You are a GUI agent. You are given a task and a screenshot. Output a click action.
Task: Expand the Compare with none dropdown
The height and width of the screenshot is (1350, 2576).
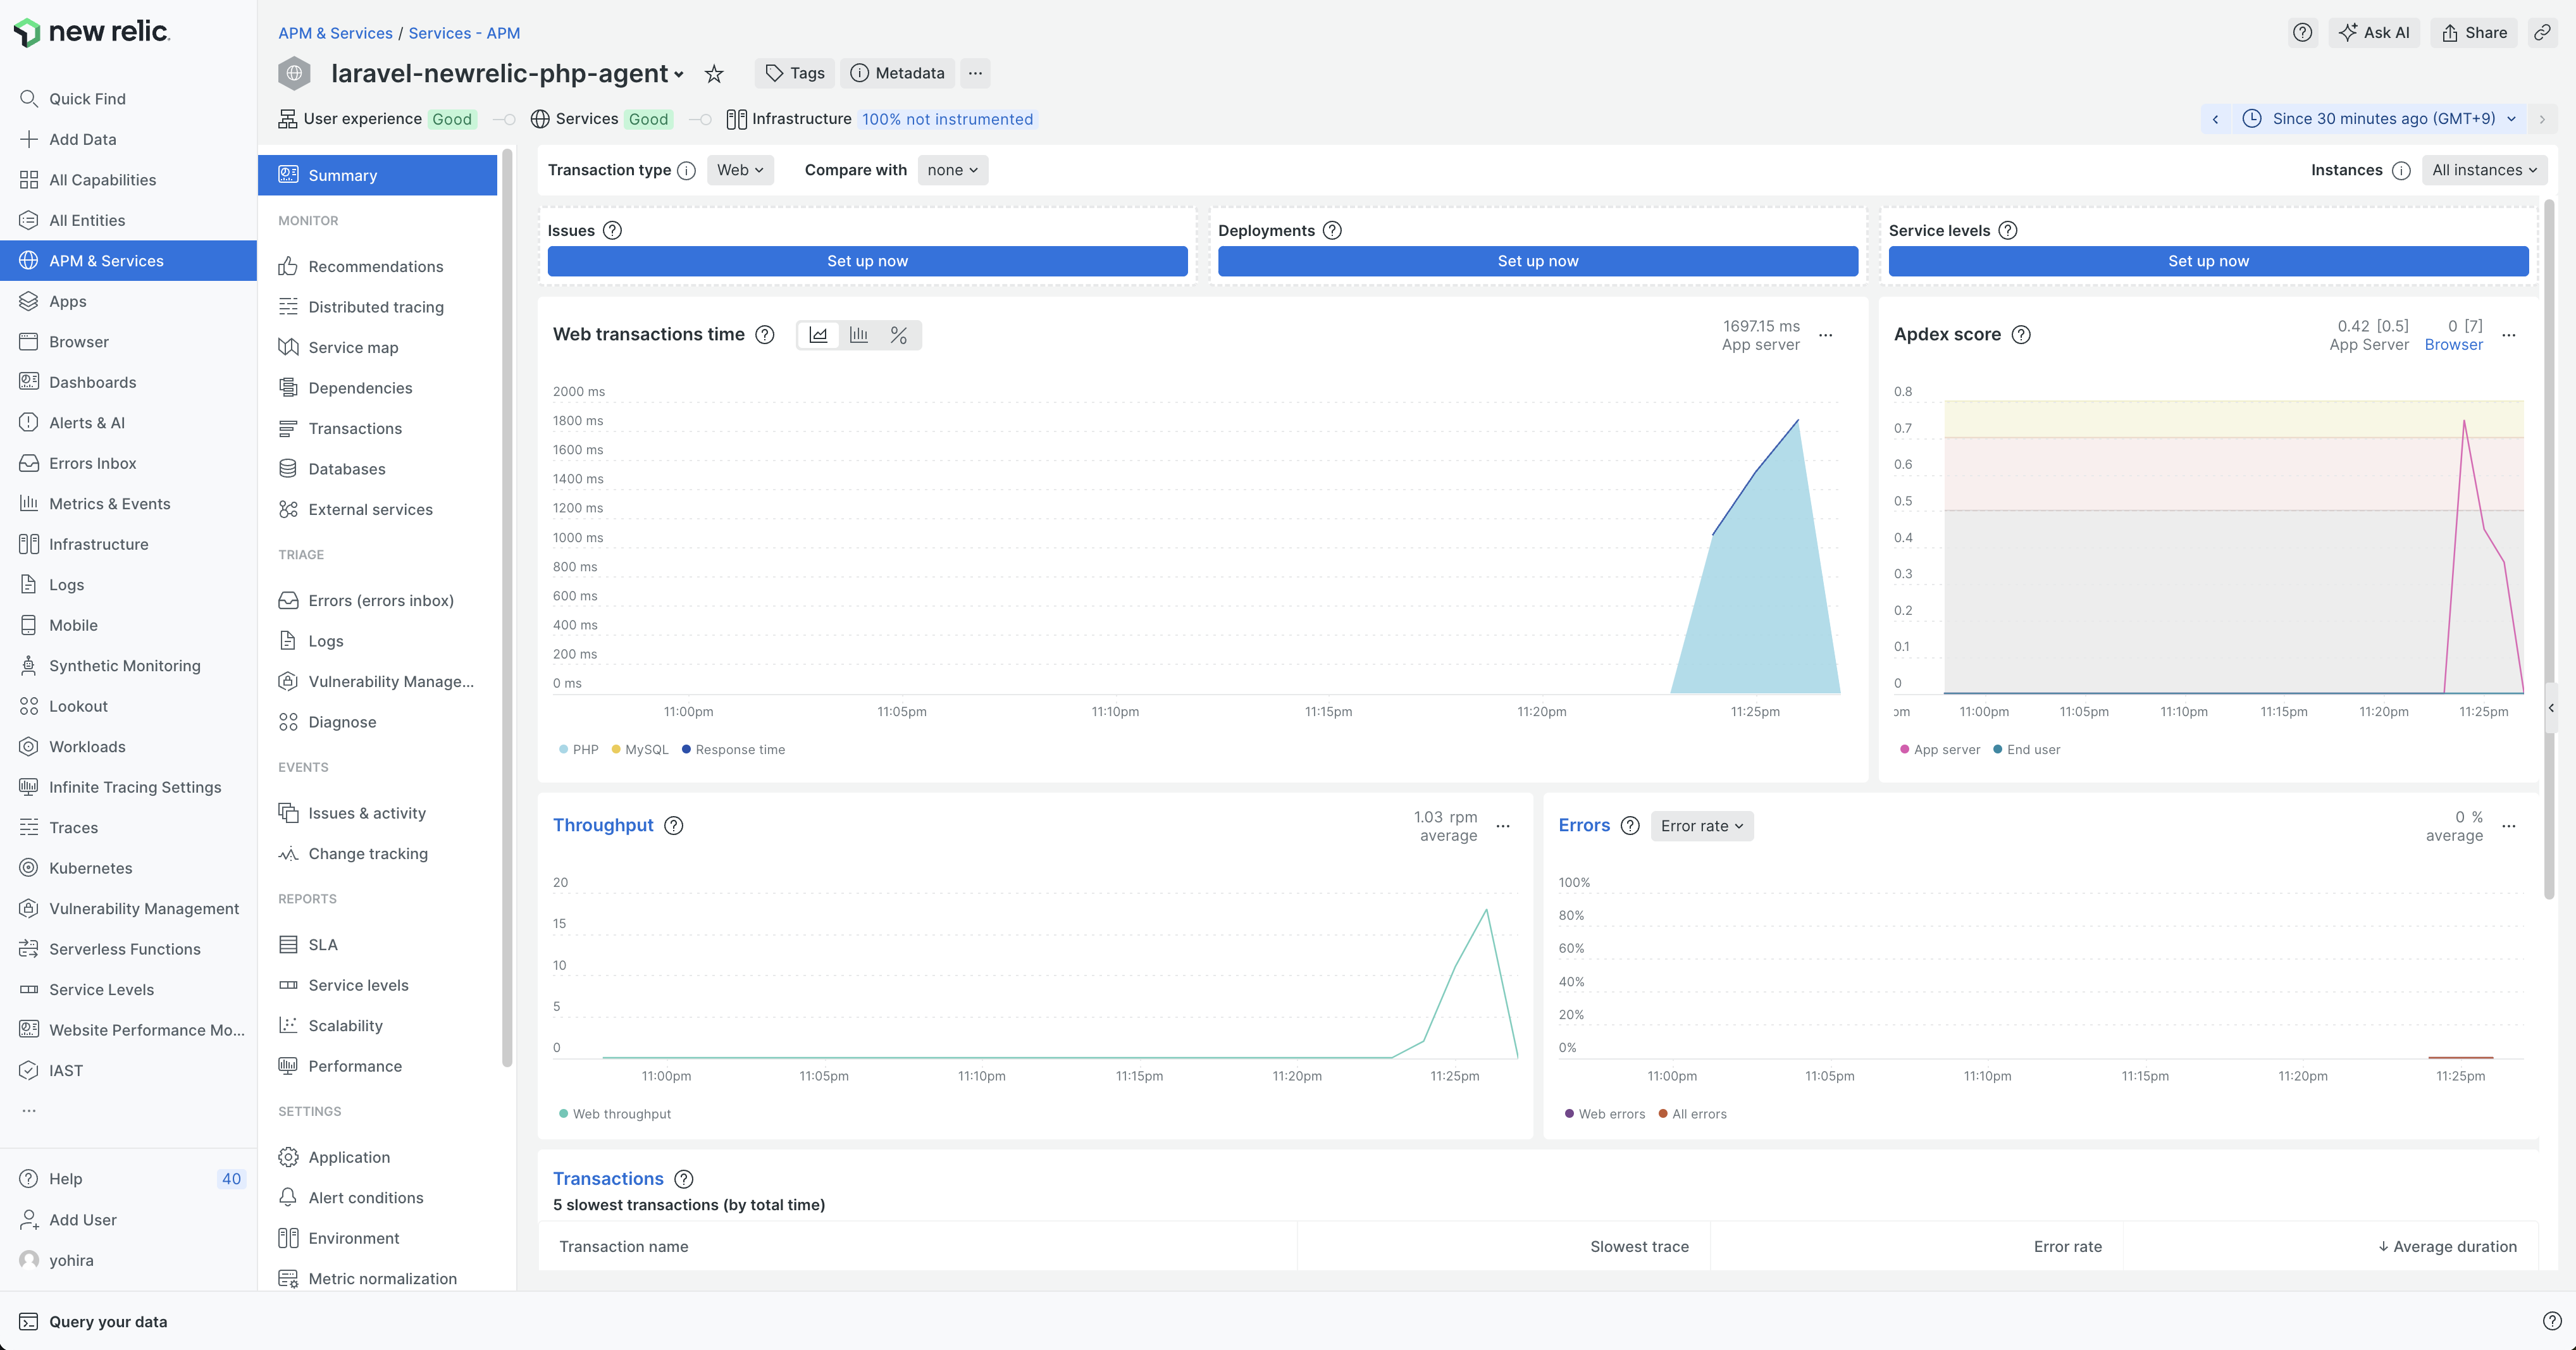[952, 170]
